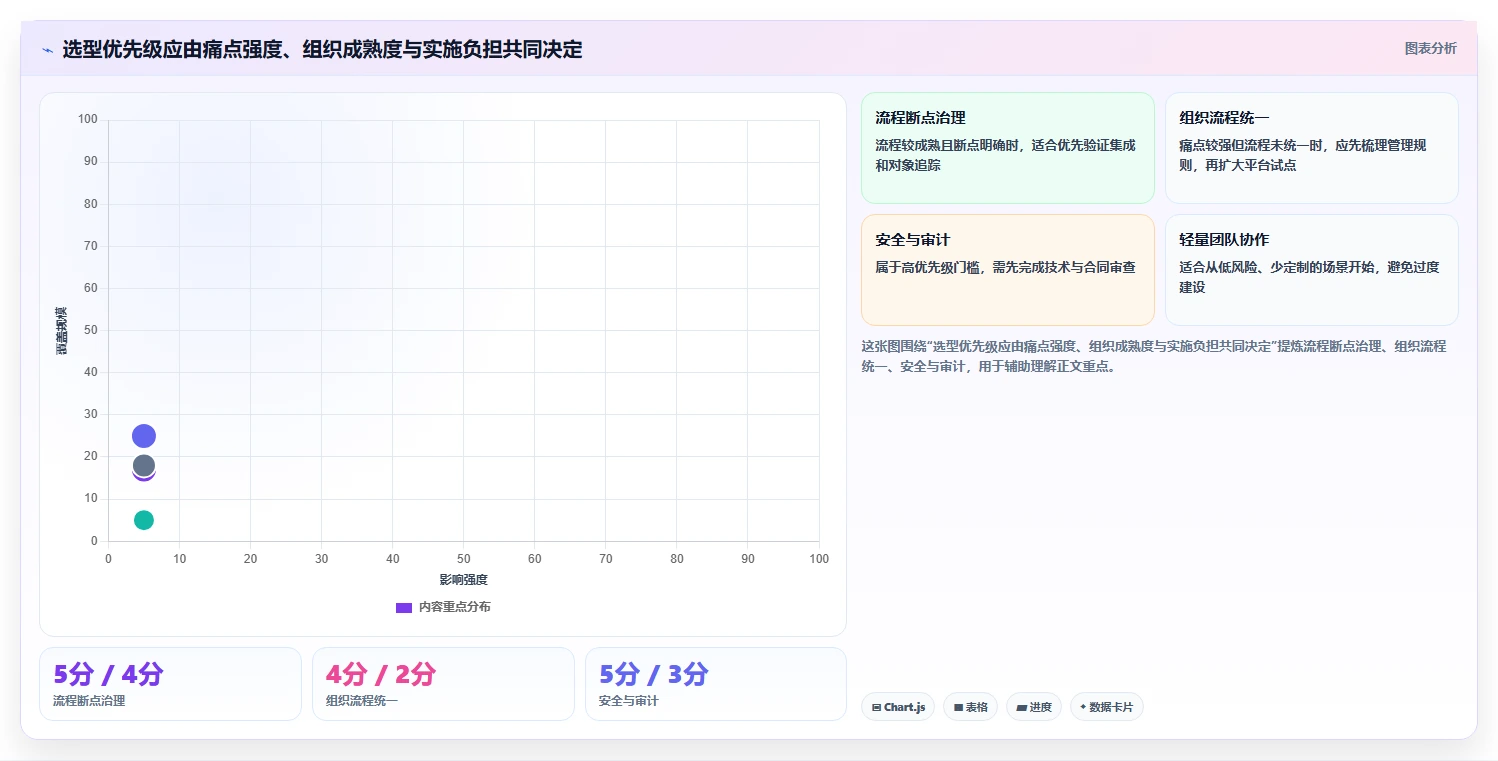This screenshot has height=761, width=1498.
Task: Click the 进度 tag
Action: 1034,707
